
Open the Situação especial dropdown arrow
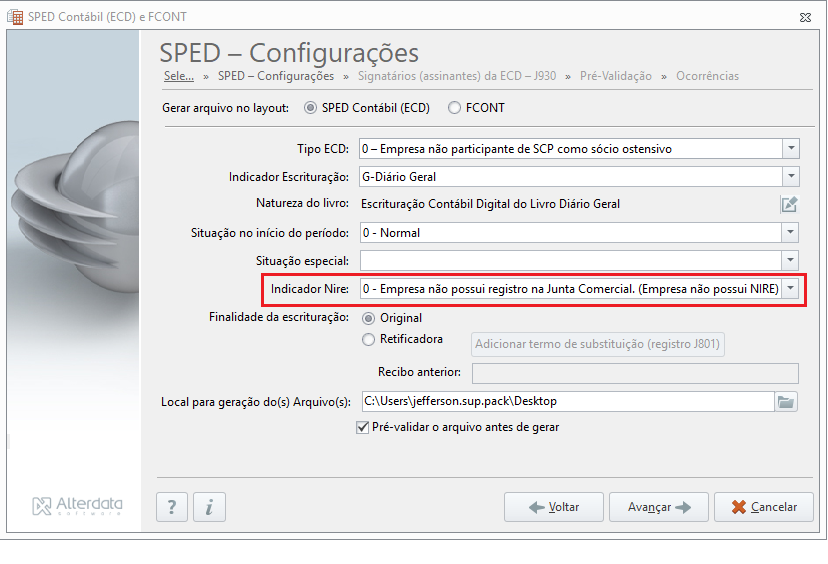click(x=790, y=260)
